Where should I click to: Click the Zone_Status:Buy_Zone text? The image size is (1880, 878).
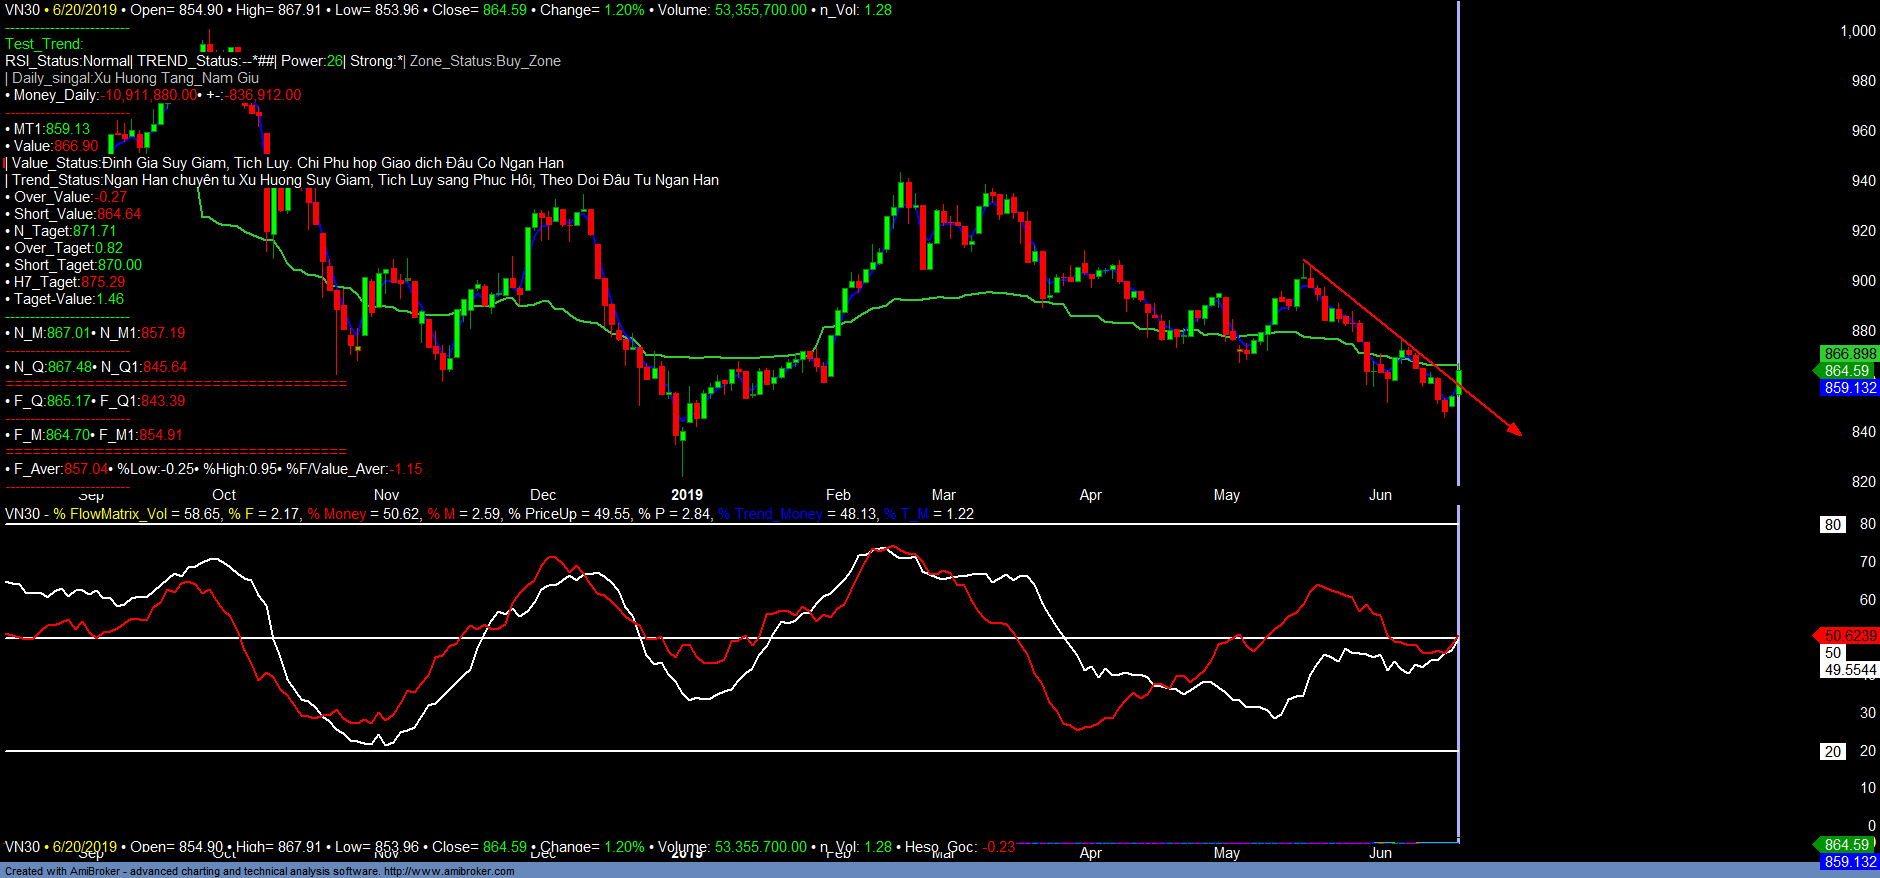coord(485,61)
